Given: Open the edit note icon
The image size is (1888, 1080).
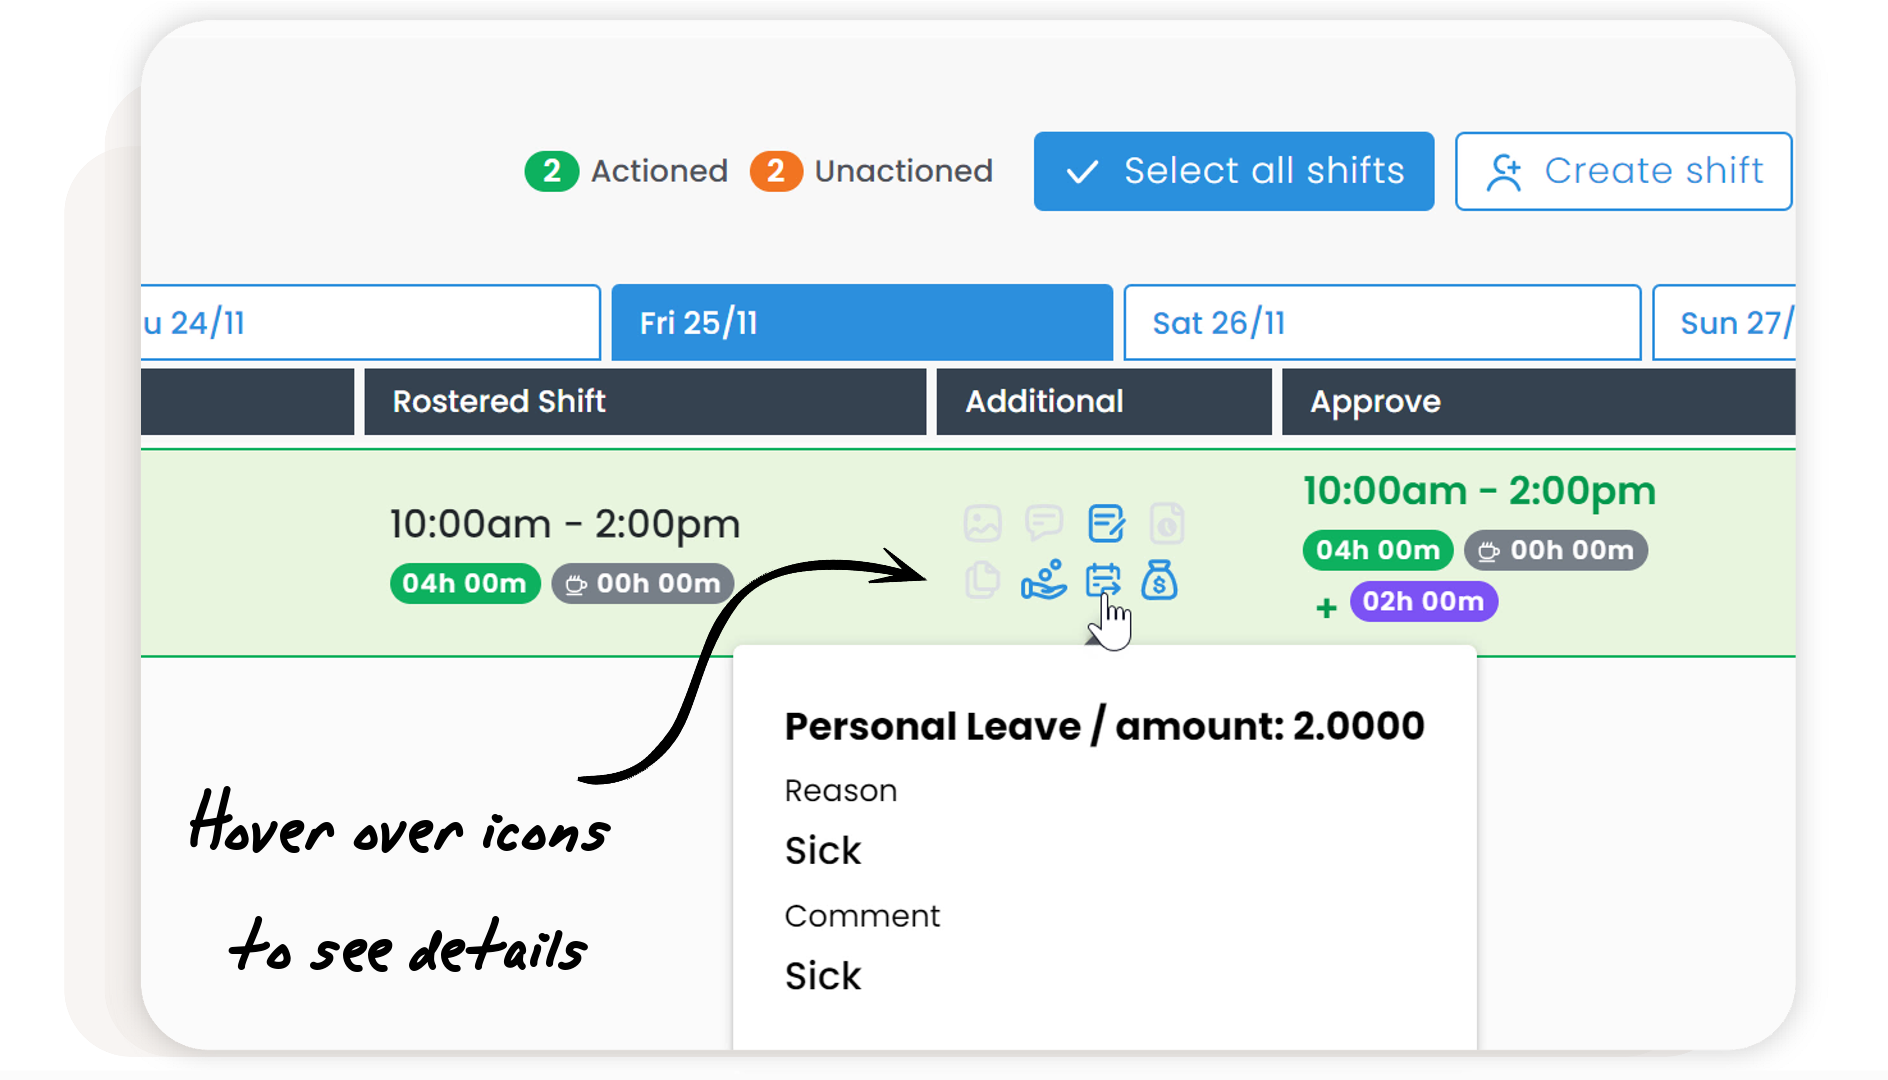Looking at the screenshot, I should (1106, 522).
